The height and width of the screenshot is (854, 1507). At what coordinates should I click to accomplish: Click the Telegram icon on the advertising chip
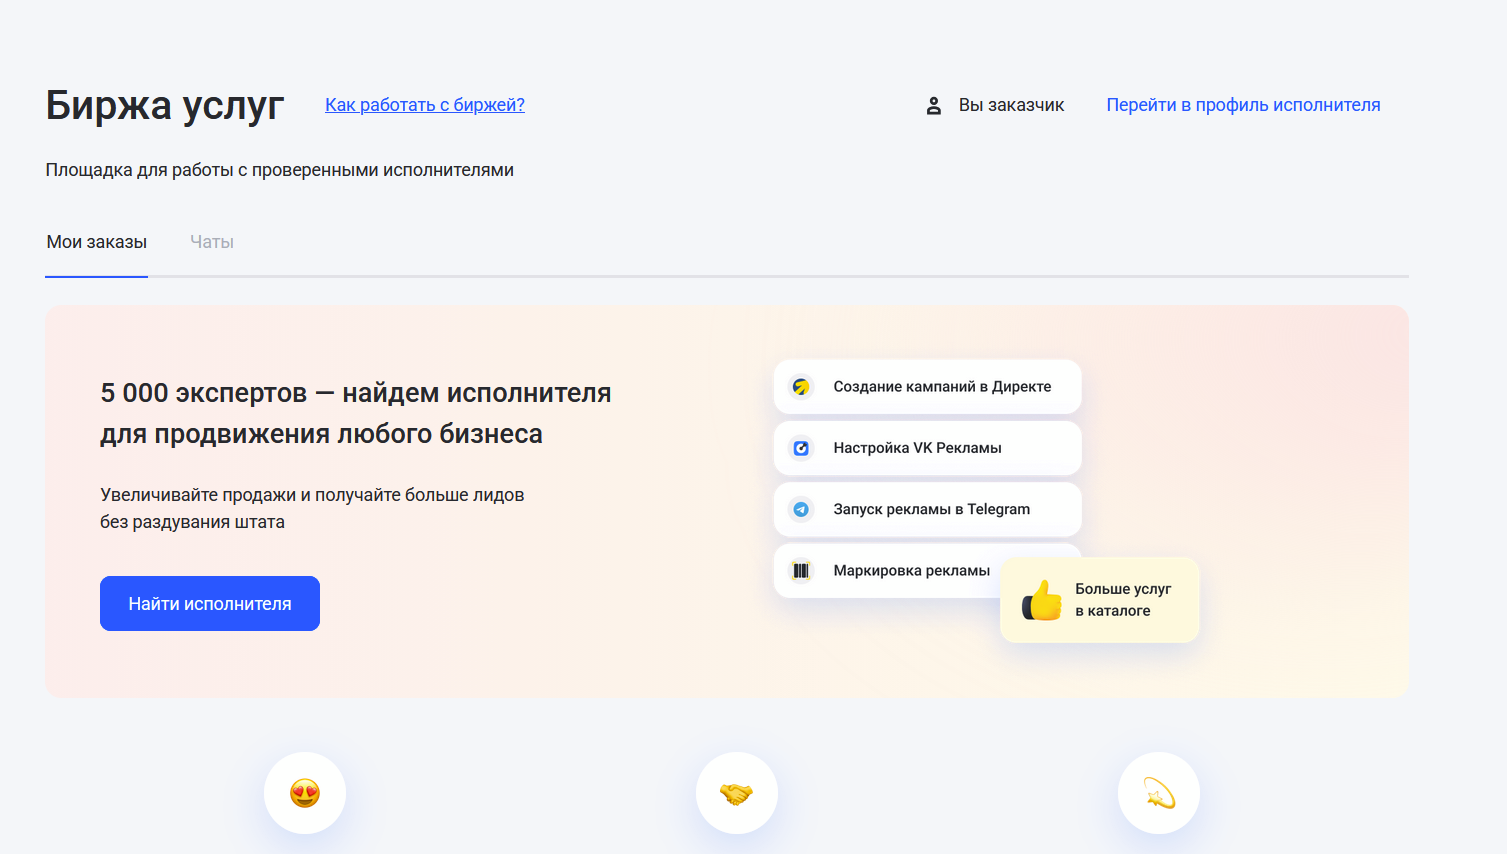(x=801, y=509)
